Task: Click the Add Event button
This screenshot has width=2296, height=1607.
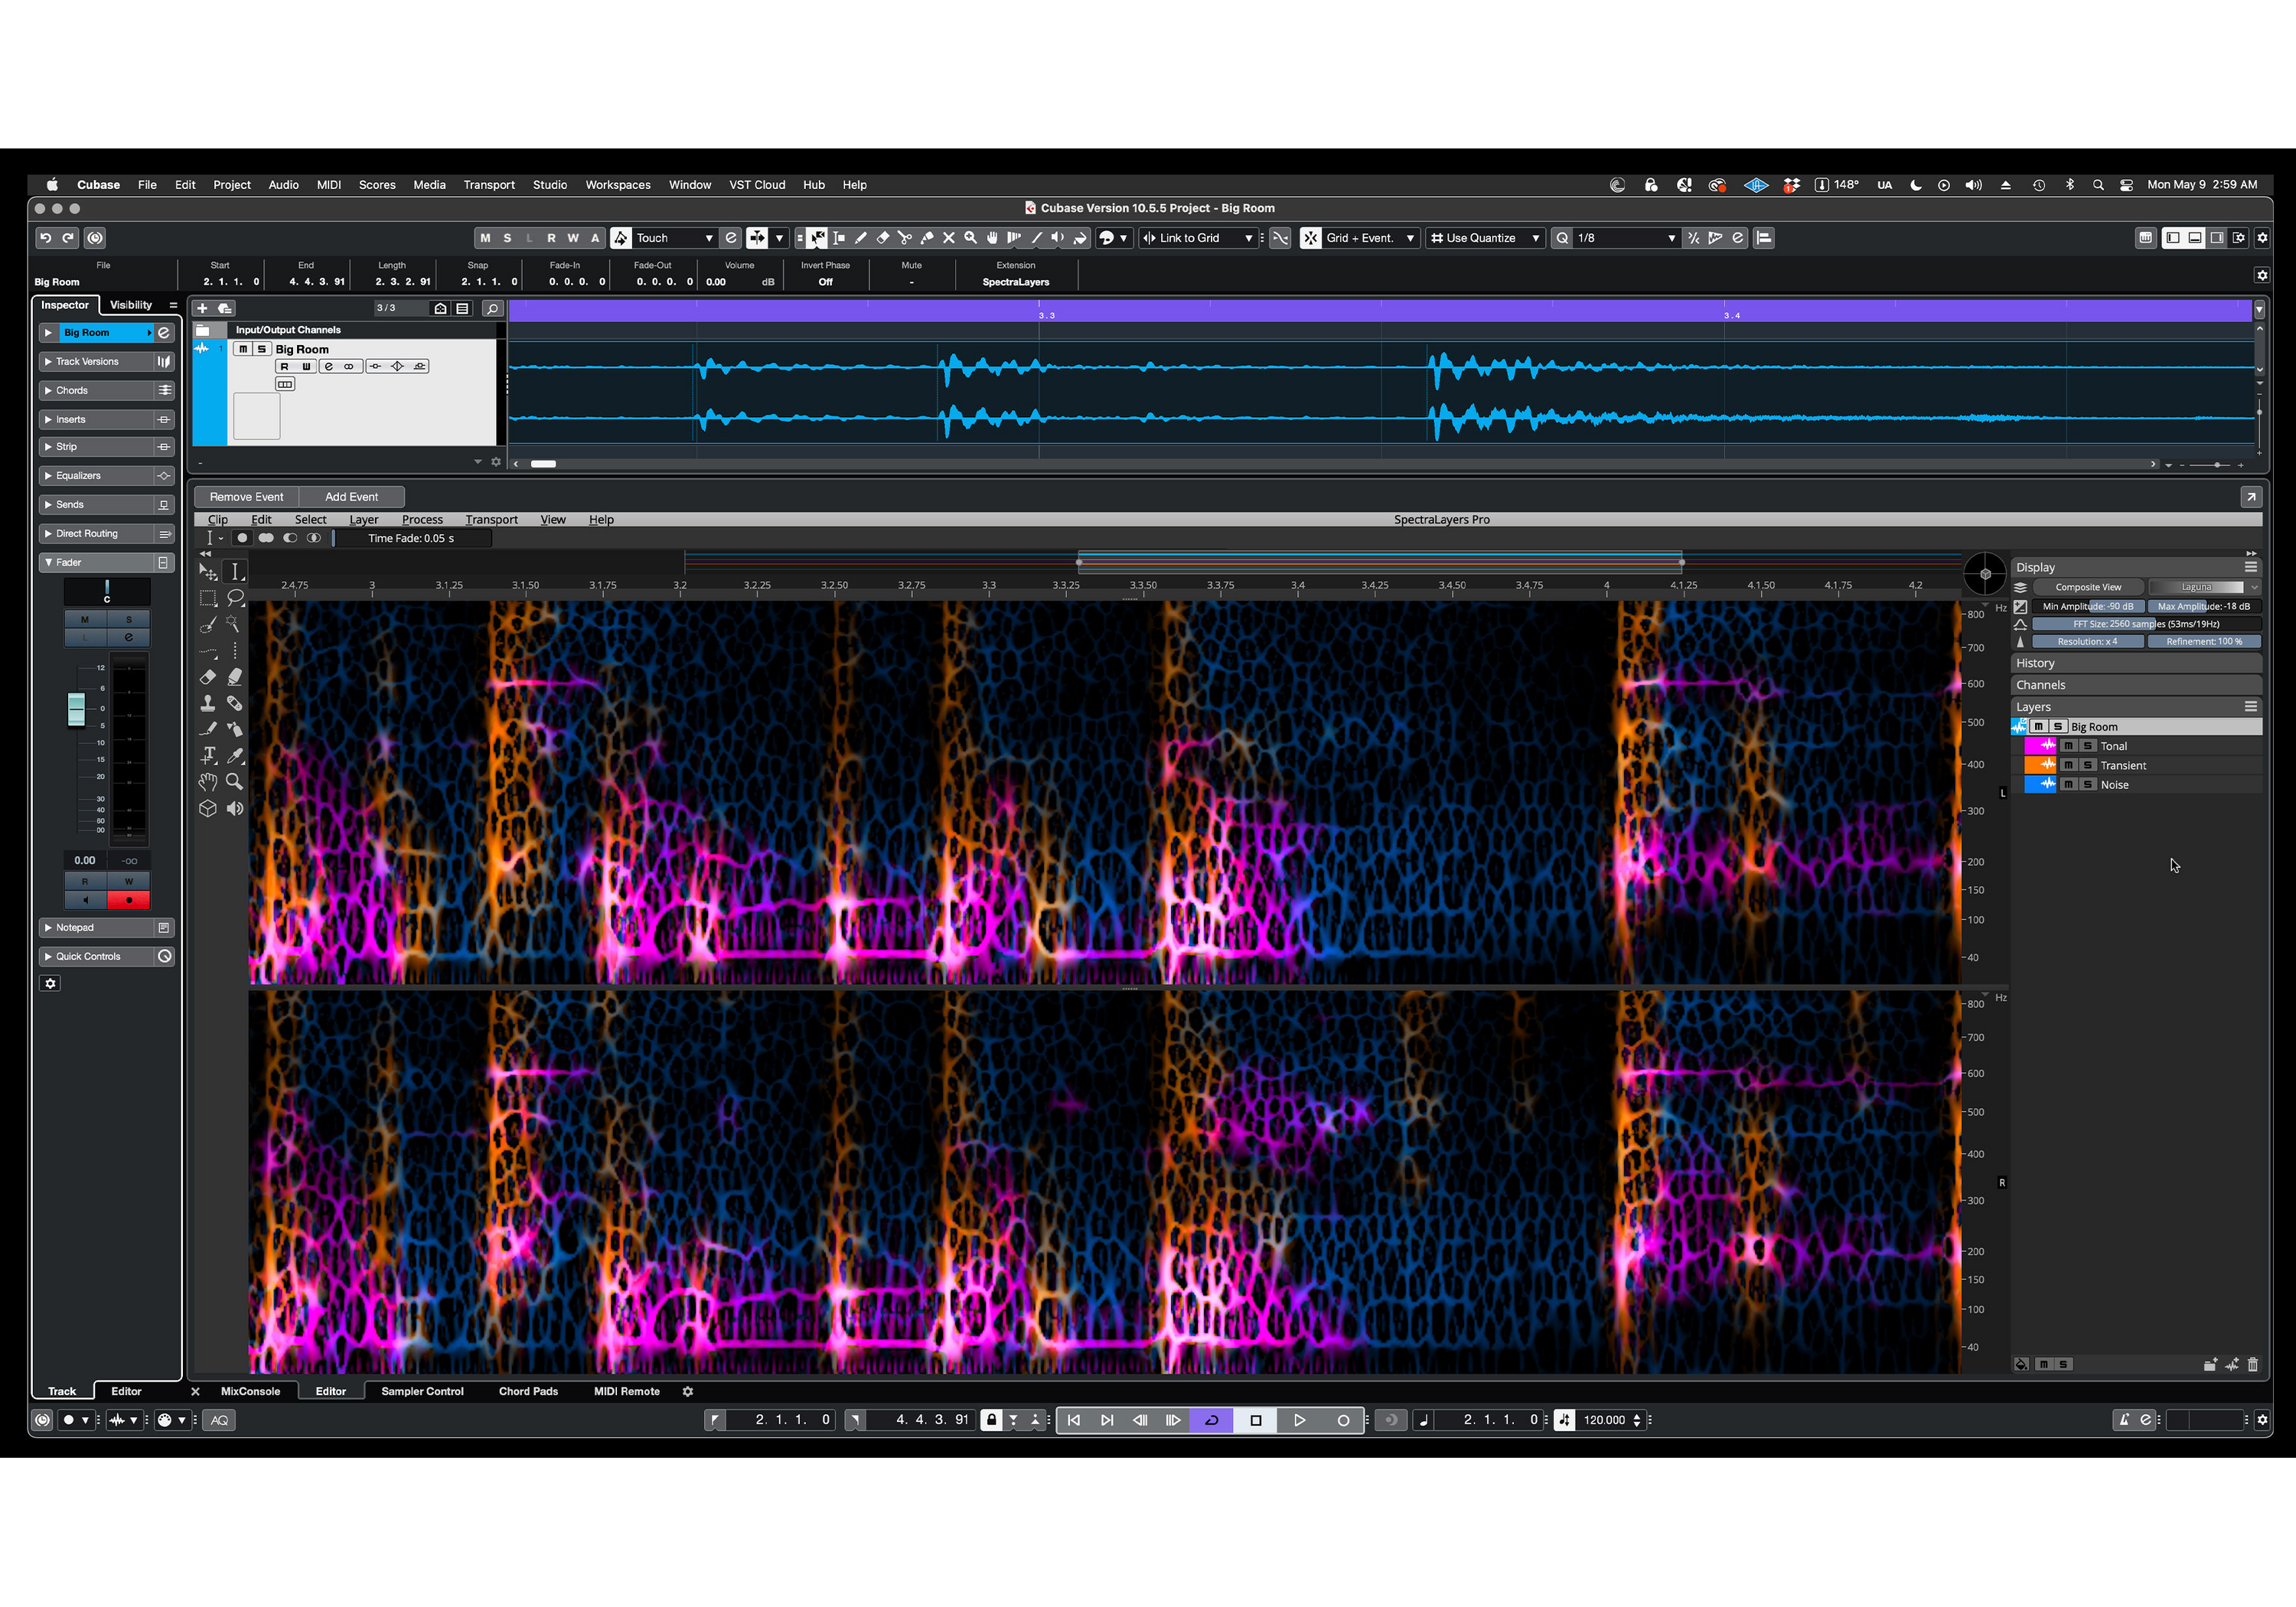Action: pyautogui.click(x=351, y=497)
